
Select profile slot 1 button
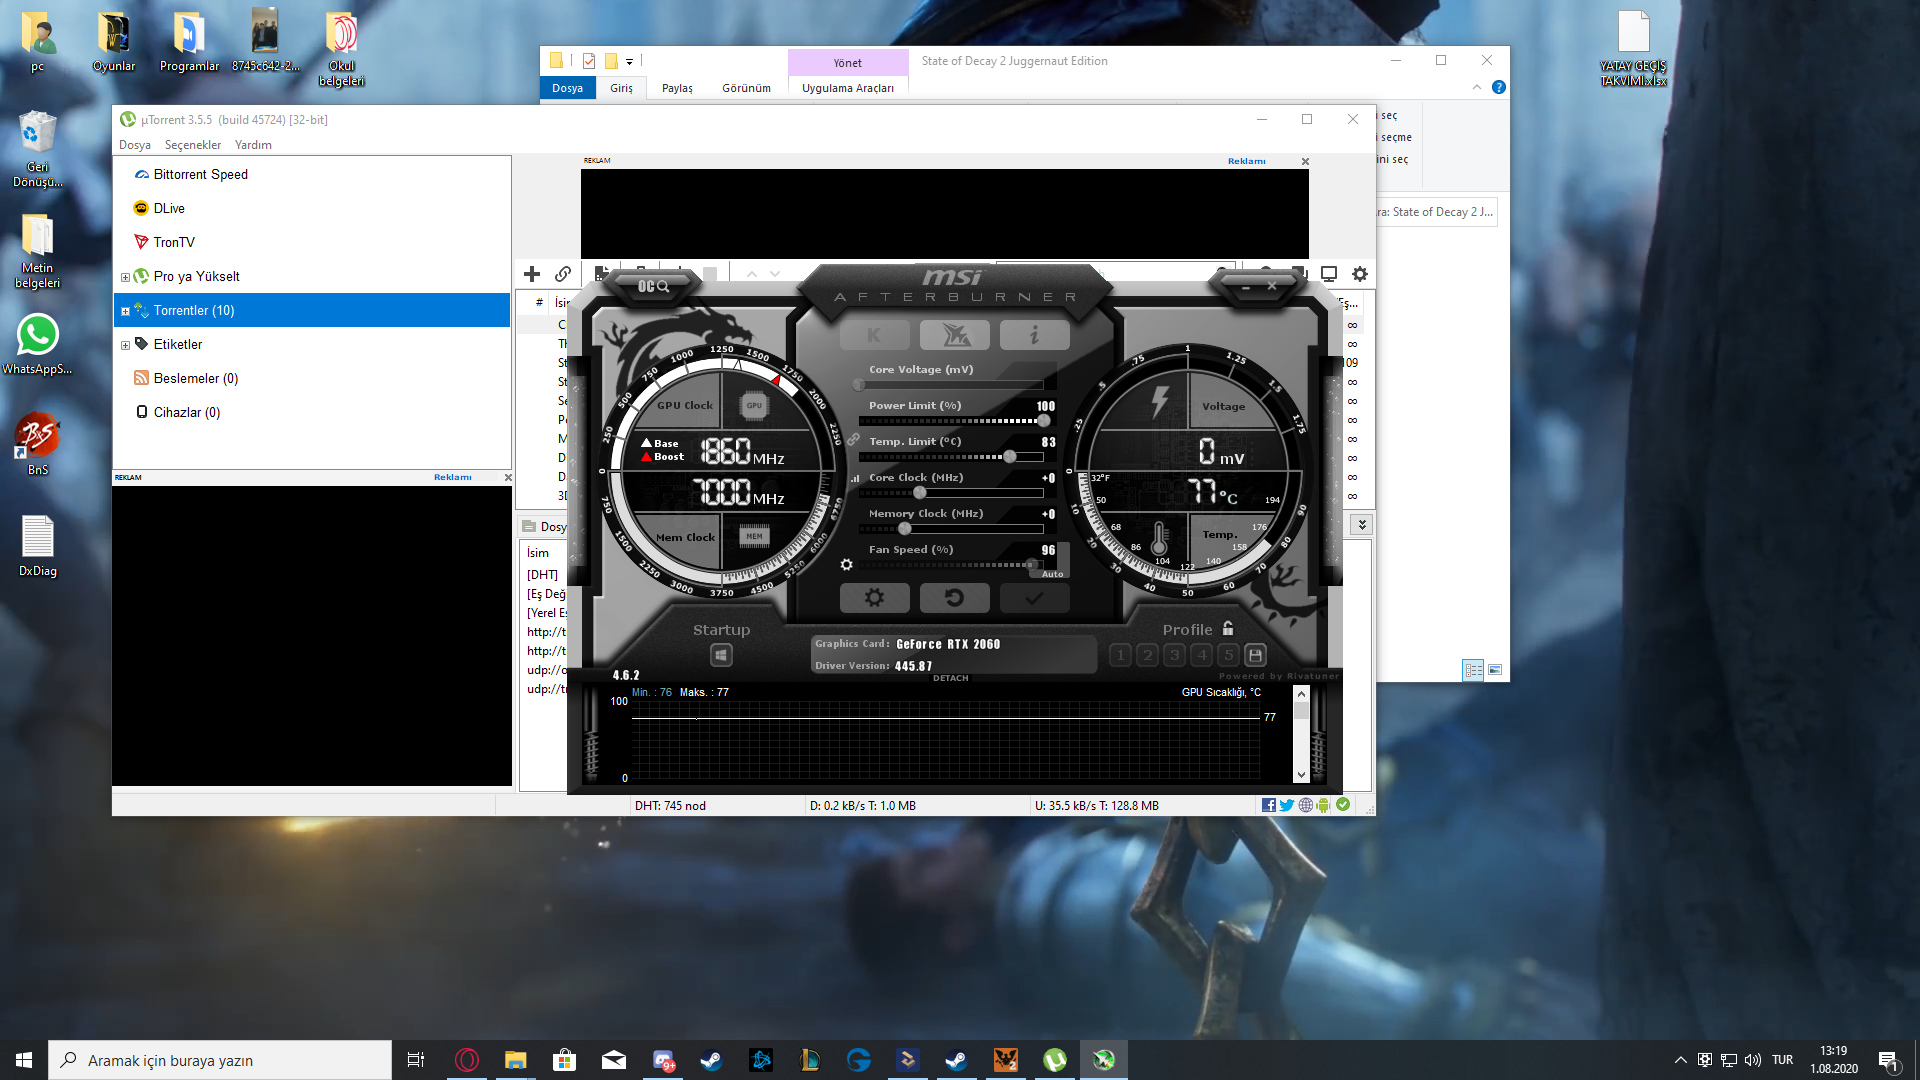1120,655
